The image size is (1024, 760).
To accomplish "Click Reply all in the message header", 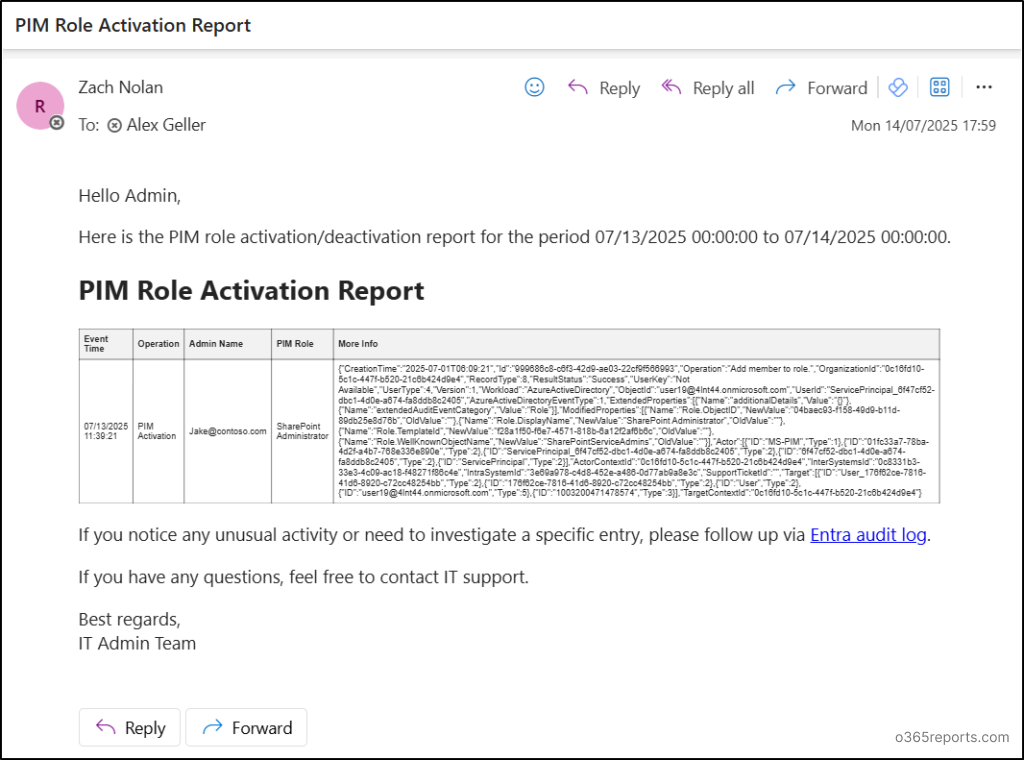I will (707, 87).
